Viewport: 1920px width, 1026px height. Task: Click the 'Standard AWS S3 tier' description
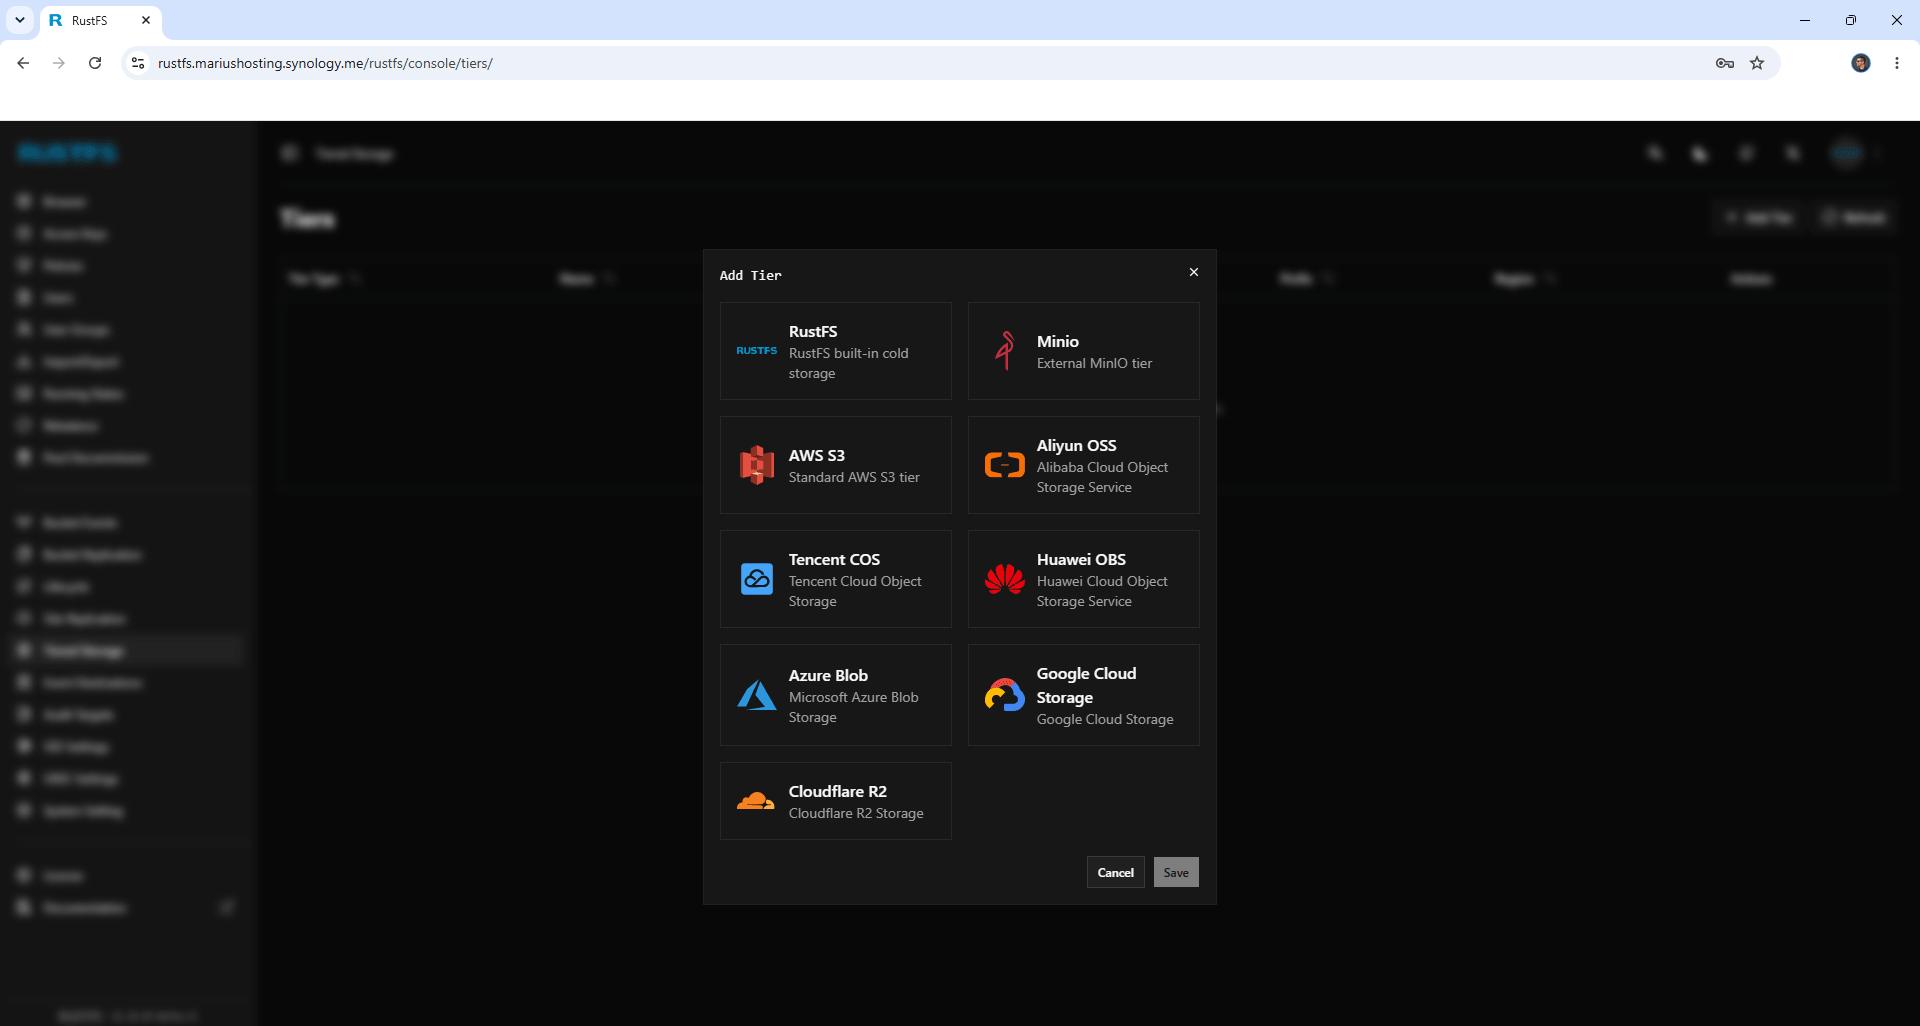click(854, 477)
